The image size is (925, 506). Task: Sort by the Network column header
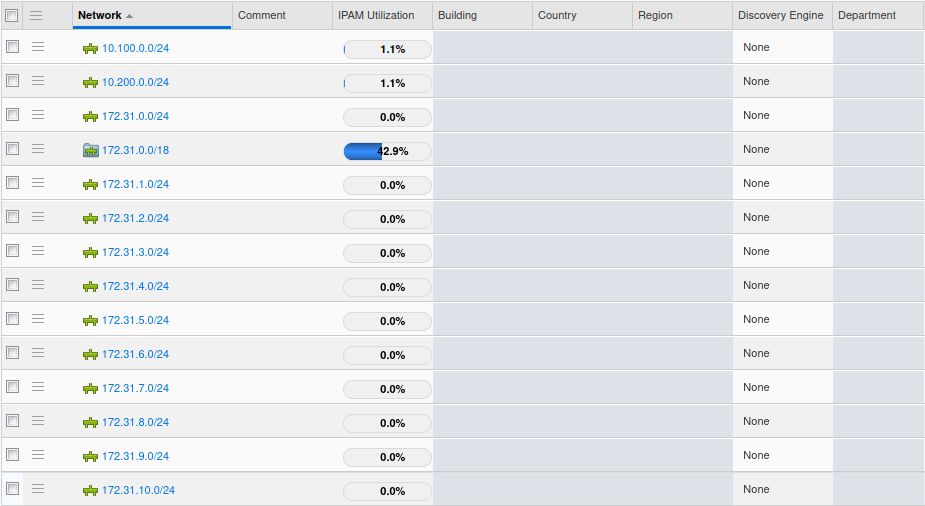pos(100,15)
